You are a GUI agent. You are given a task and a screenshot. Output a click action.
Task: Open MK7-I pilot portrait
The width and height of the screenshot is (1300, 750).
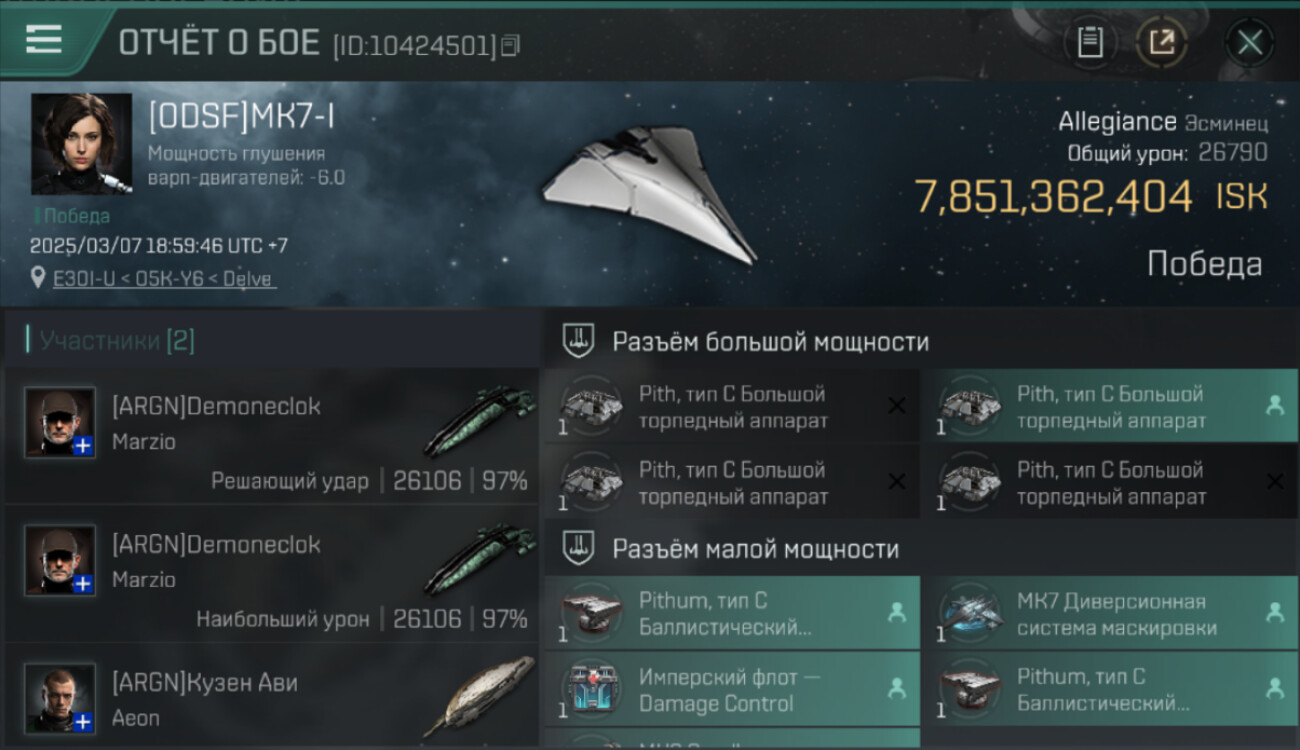pyautogui.click(x=81, y=144)
